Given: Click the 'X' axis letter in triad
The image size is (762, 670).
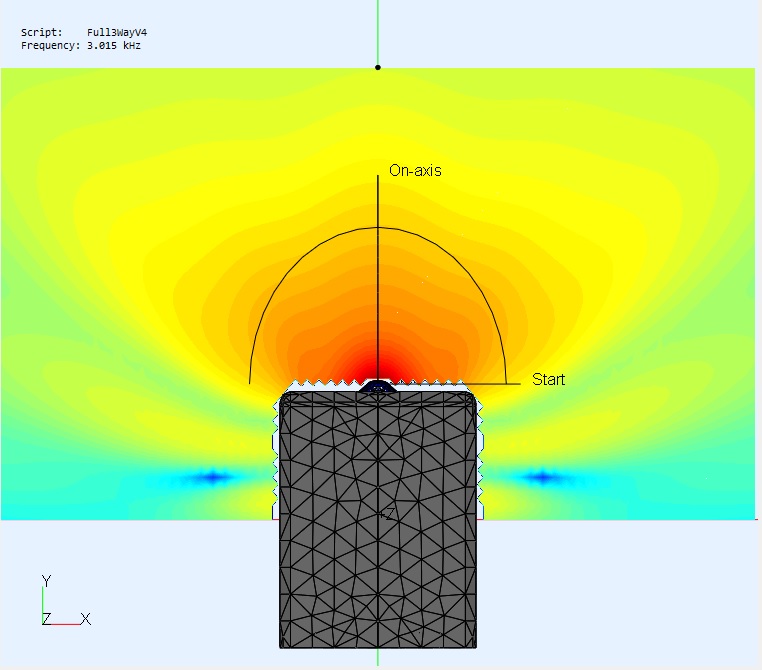Looking at the screenshot, I should [x=86, y=619].
